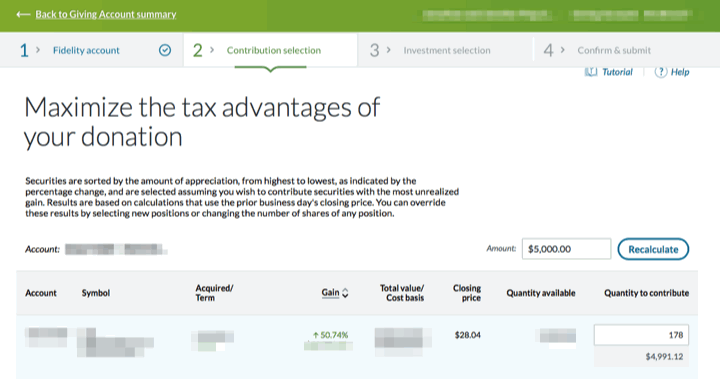
Task: Click the Quantity to contribute field with 178
Action: point(641,335)
